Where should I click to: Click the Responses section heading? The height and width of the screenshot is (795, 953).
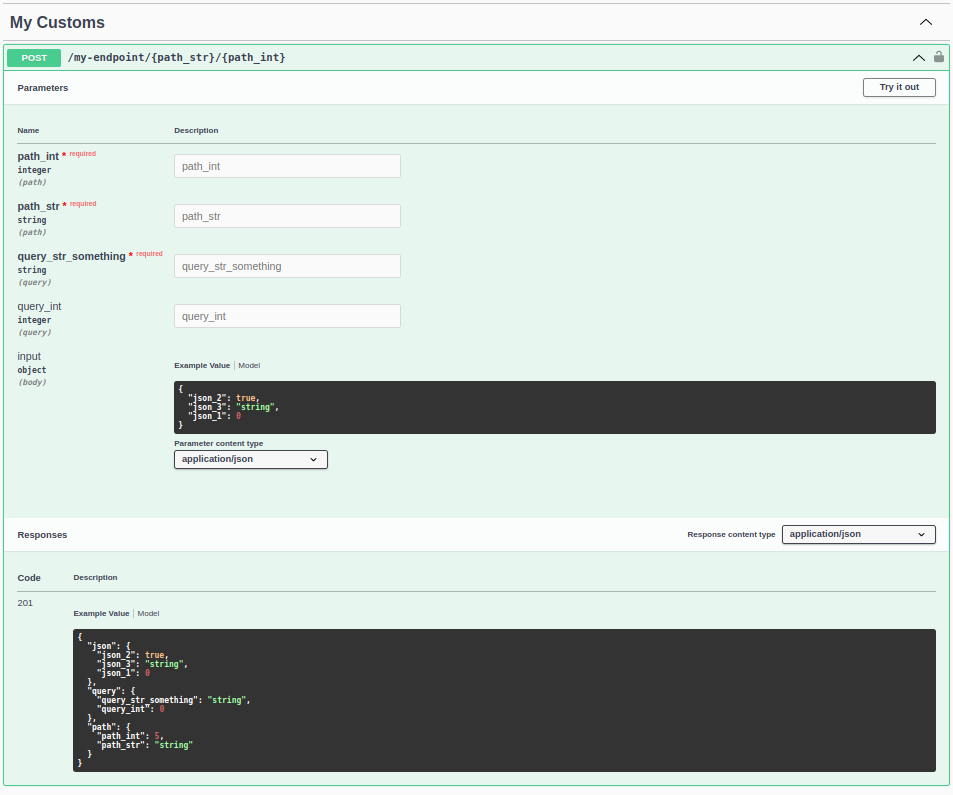point(42,534)
